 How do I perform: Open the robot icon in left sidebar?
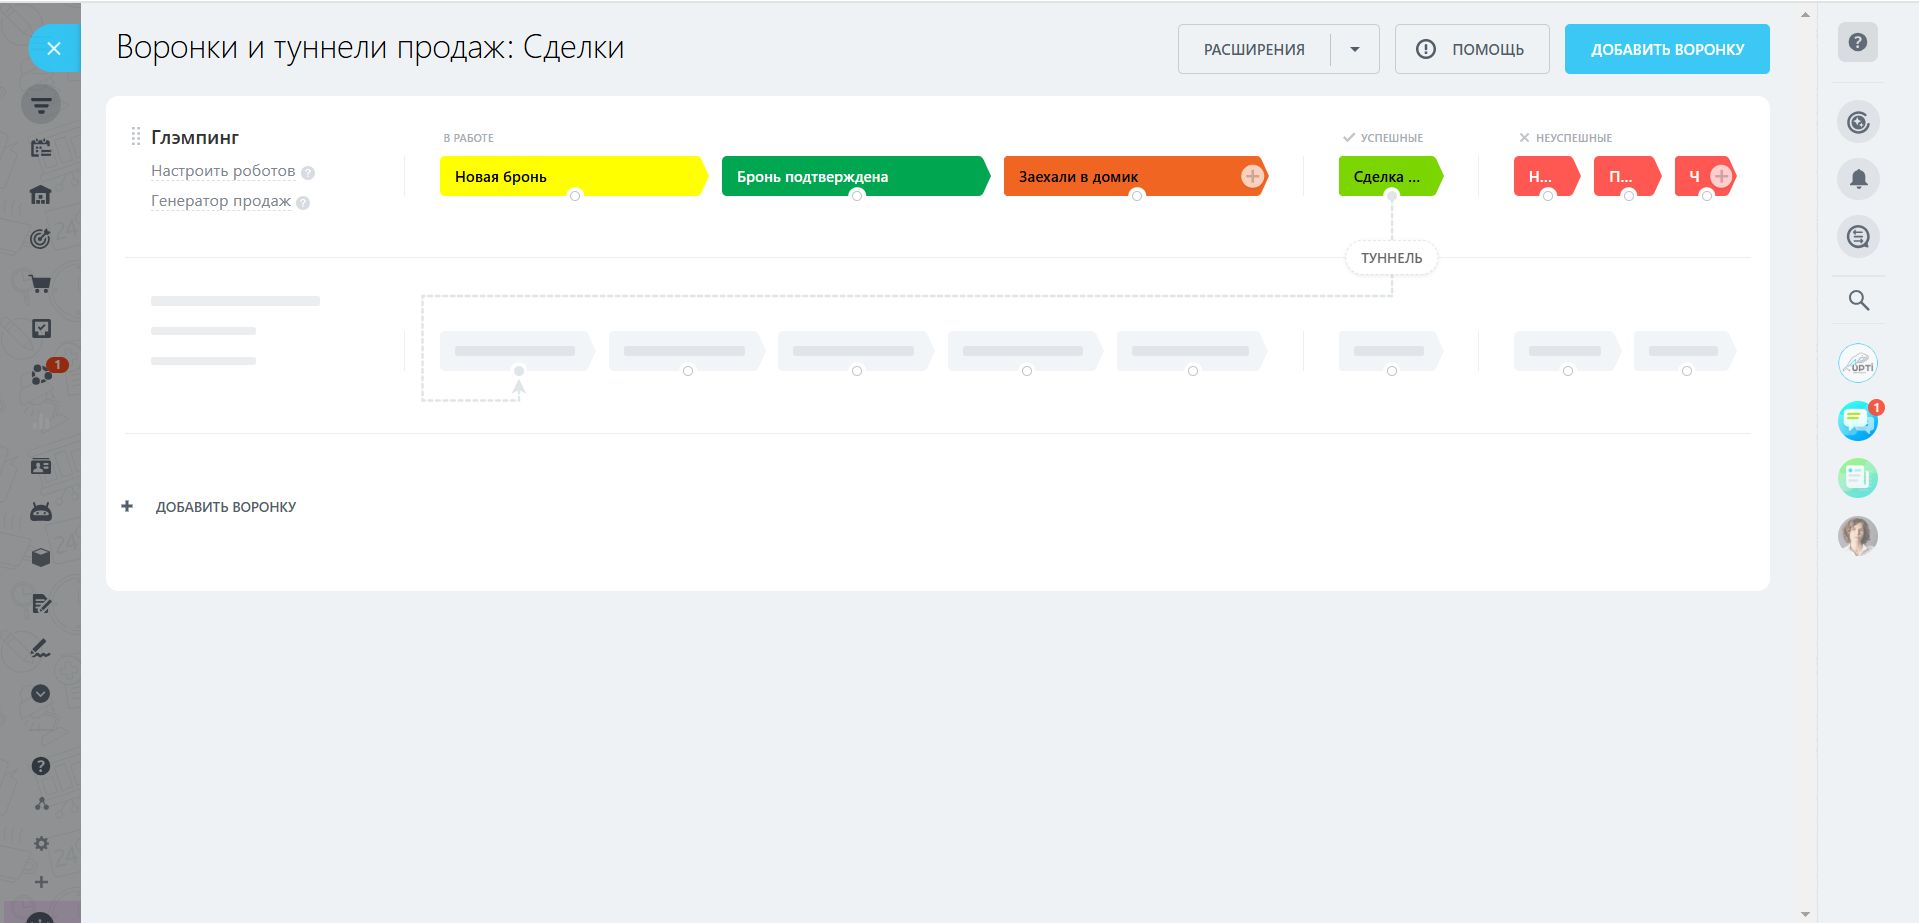pyautogui.click(x=41, y=512)
